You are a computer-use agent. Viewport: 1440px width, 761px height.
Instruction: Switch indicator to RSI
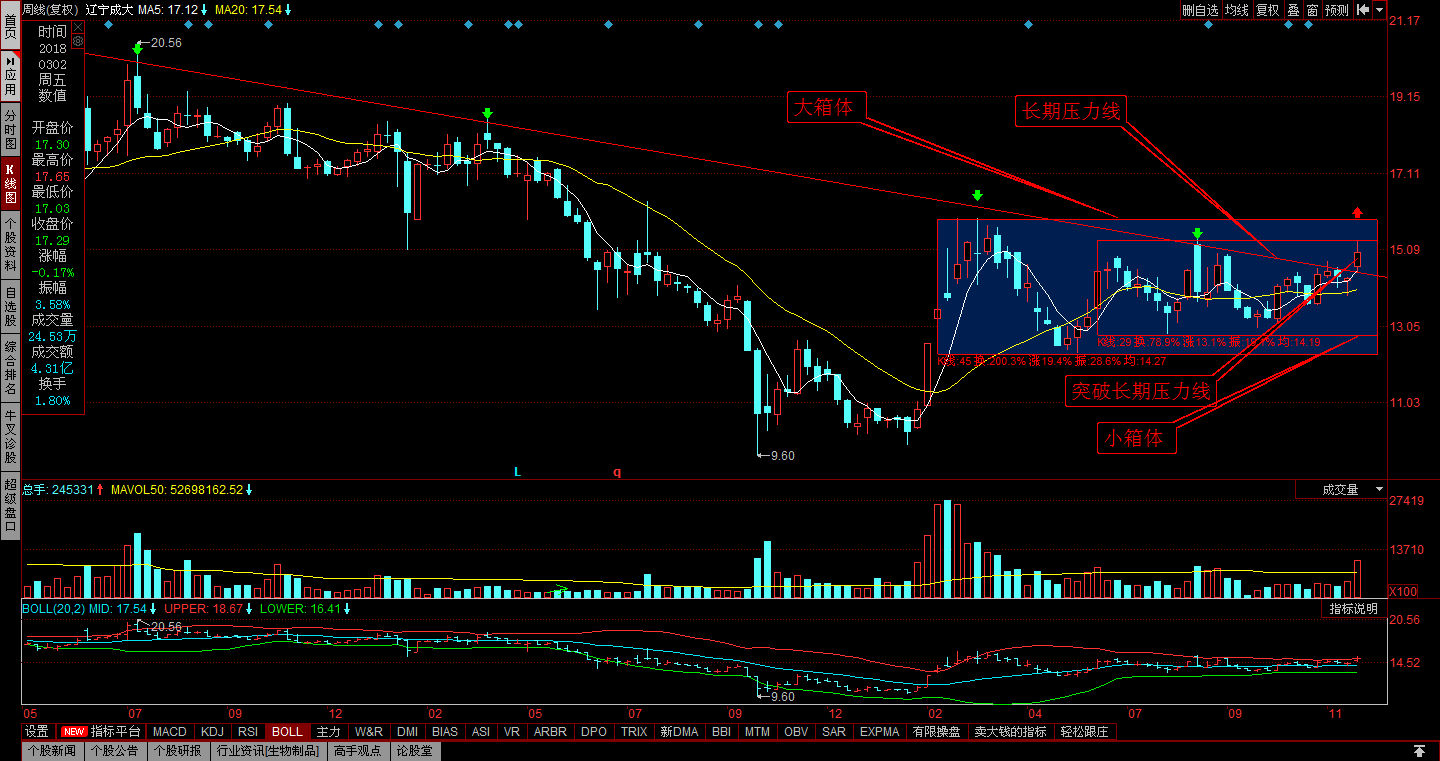pos(249,732)
